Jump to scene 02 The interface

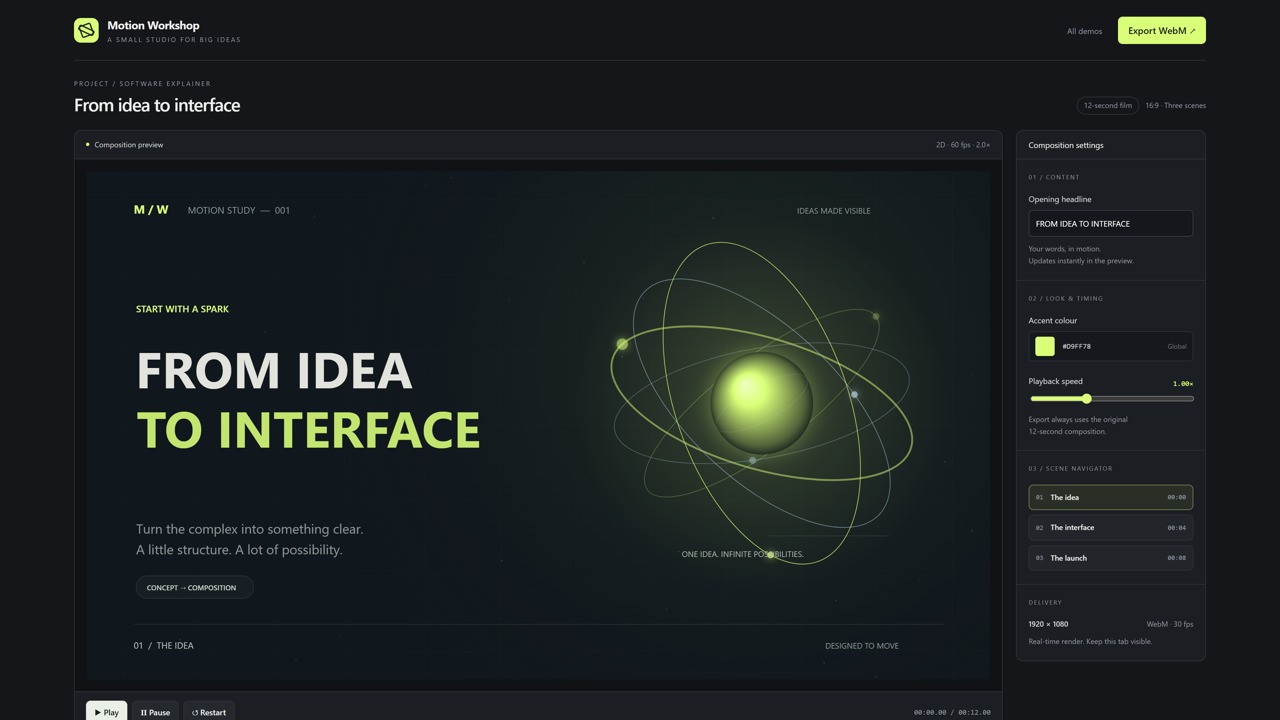point(1110,527)
